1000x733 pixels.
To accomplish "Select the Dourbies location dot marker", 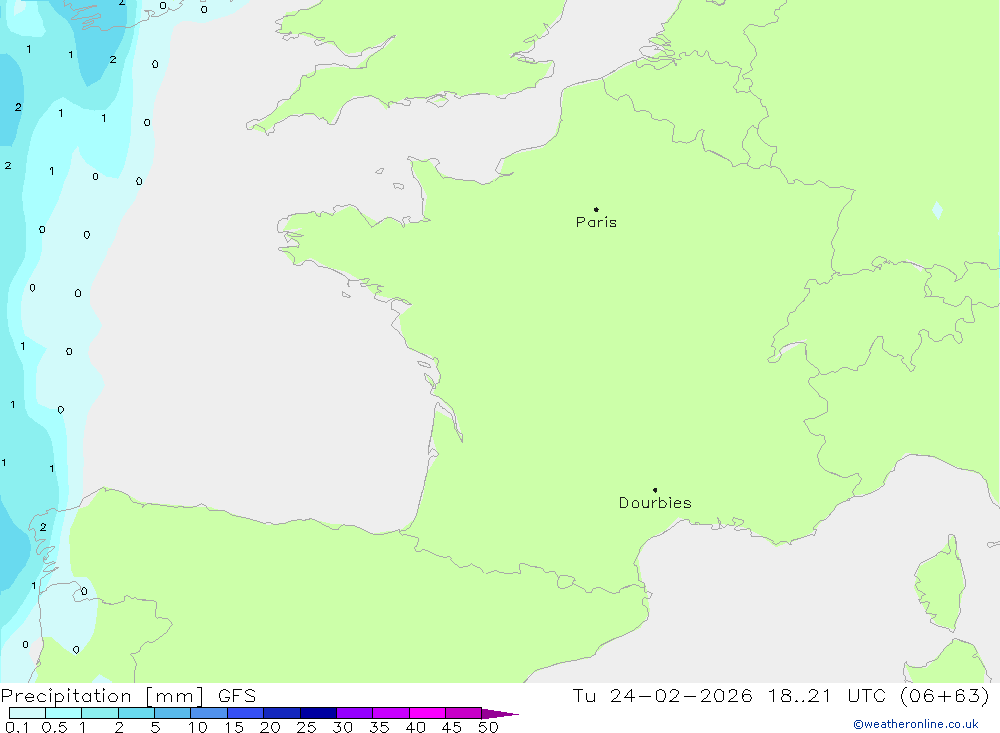I will [x=655, y=490].
